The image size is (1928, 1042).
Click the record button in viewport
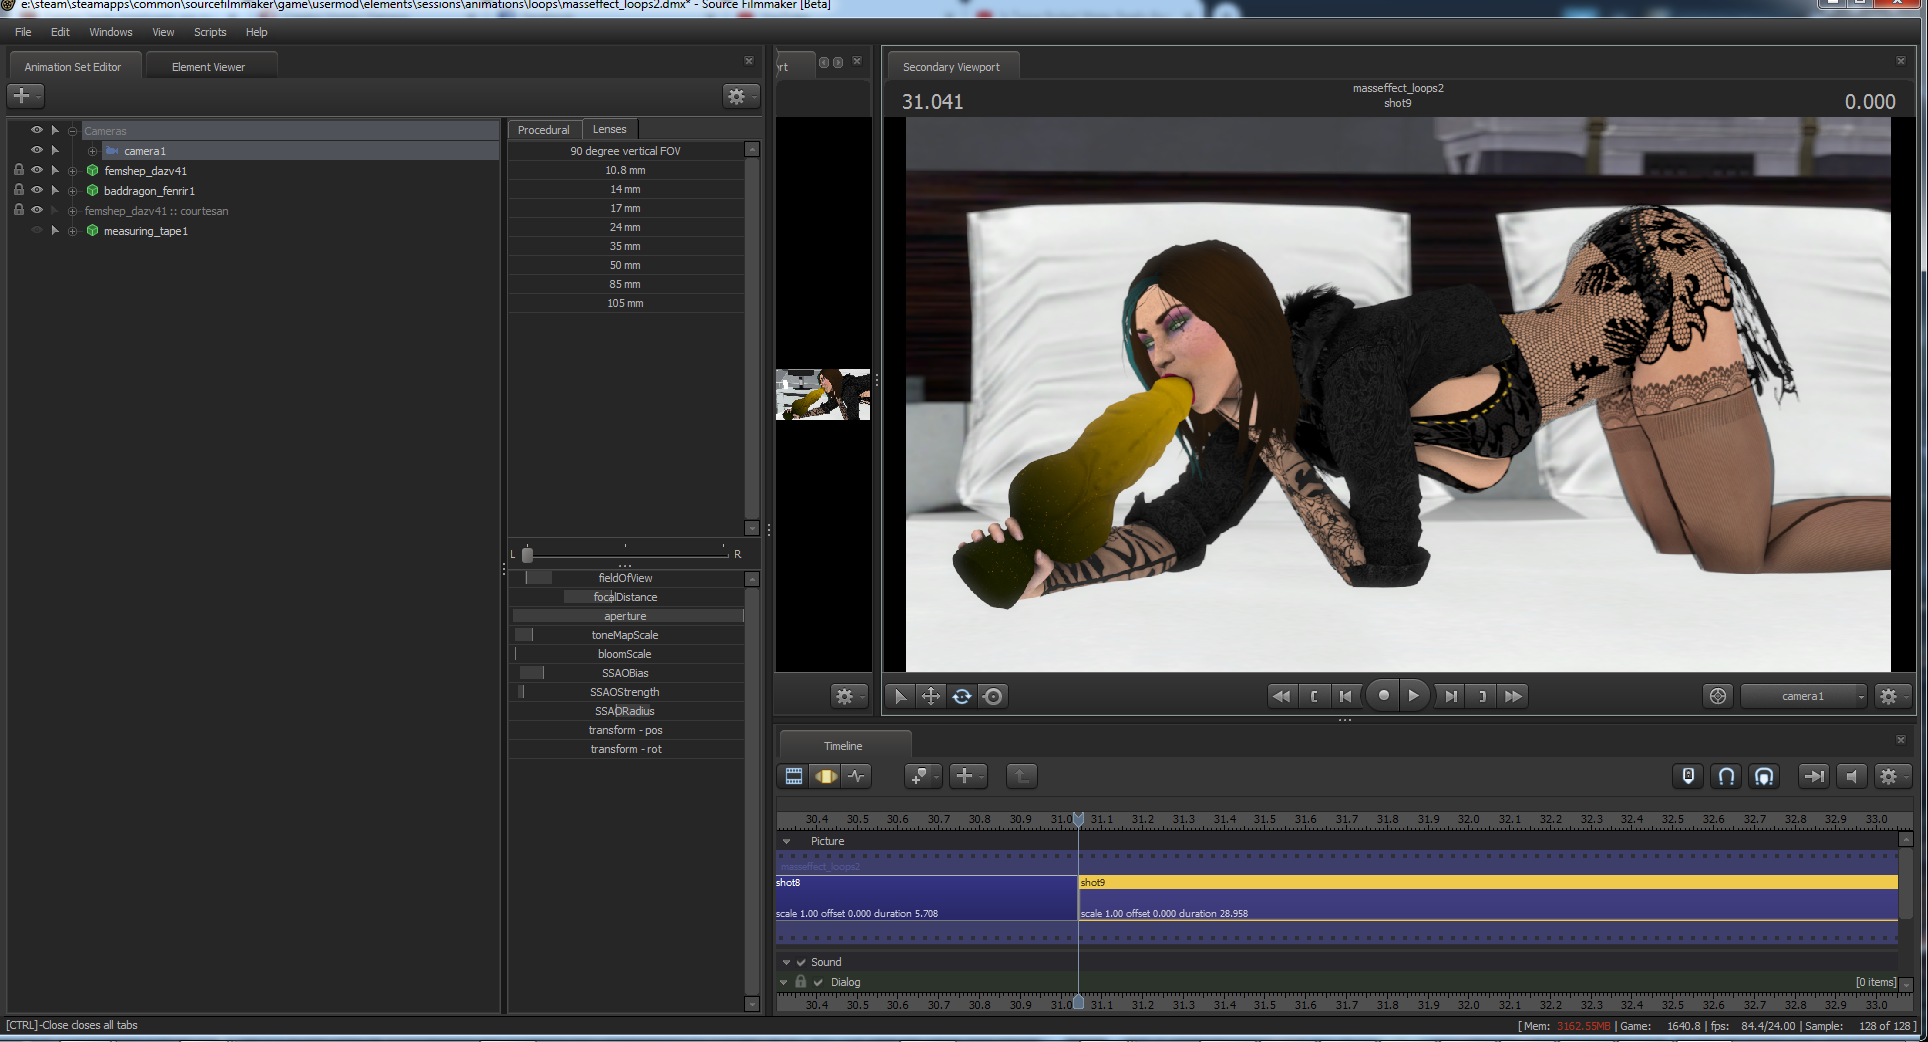[x=1383, y=696]
